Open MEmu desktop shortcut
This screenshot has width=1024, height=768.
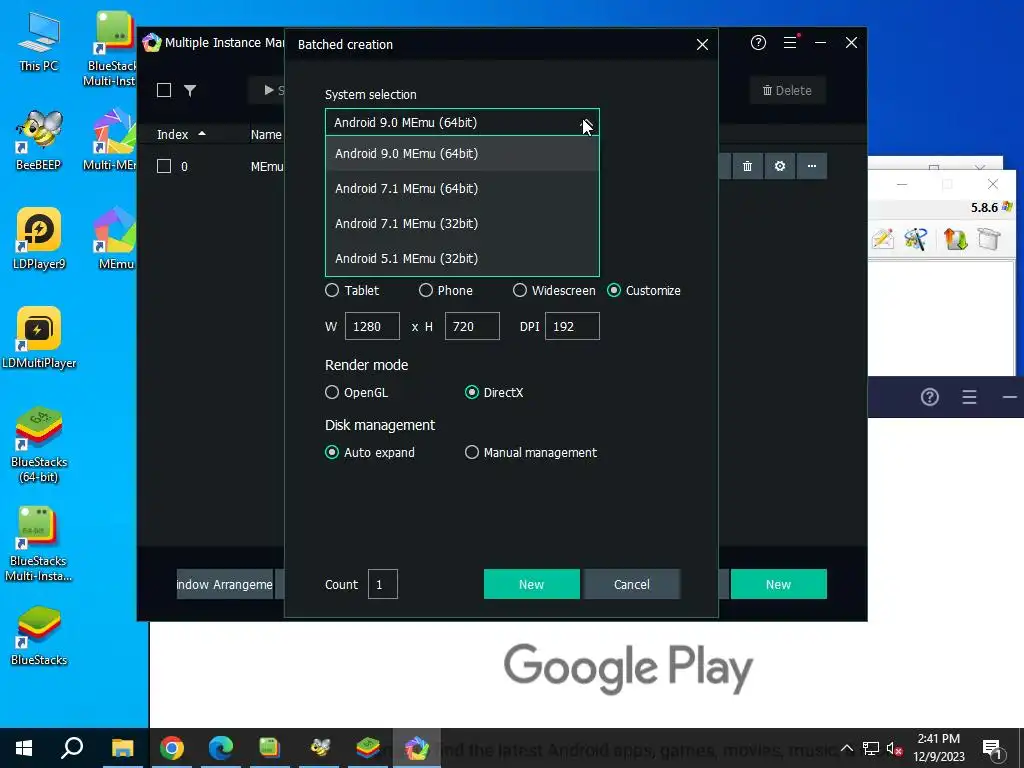116,239
